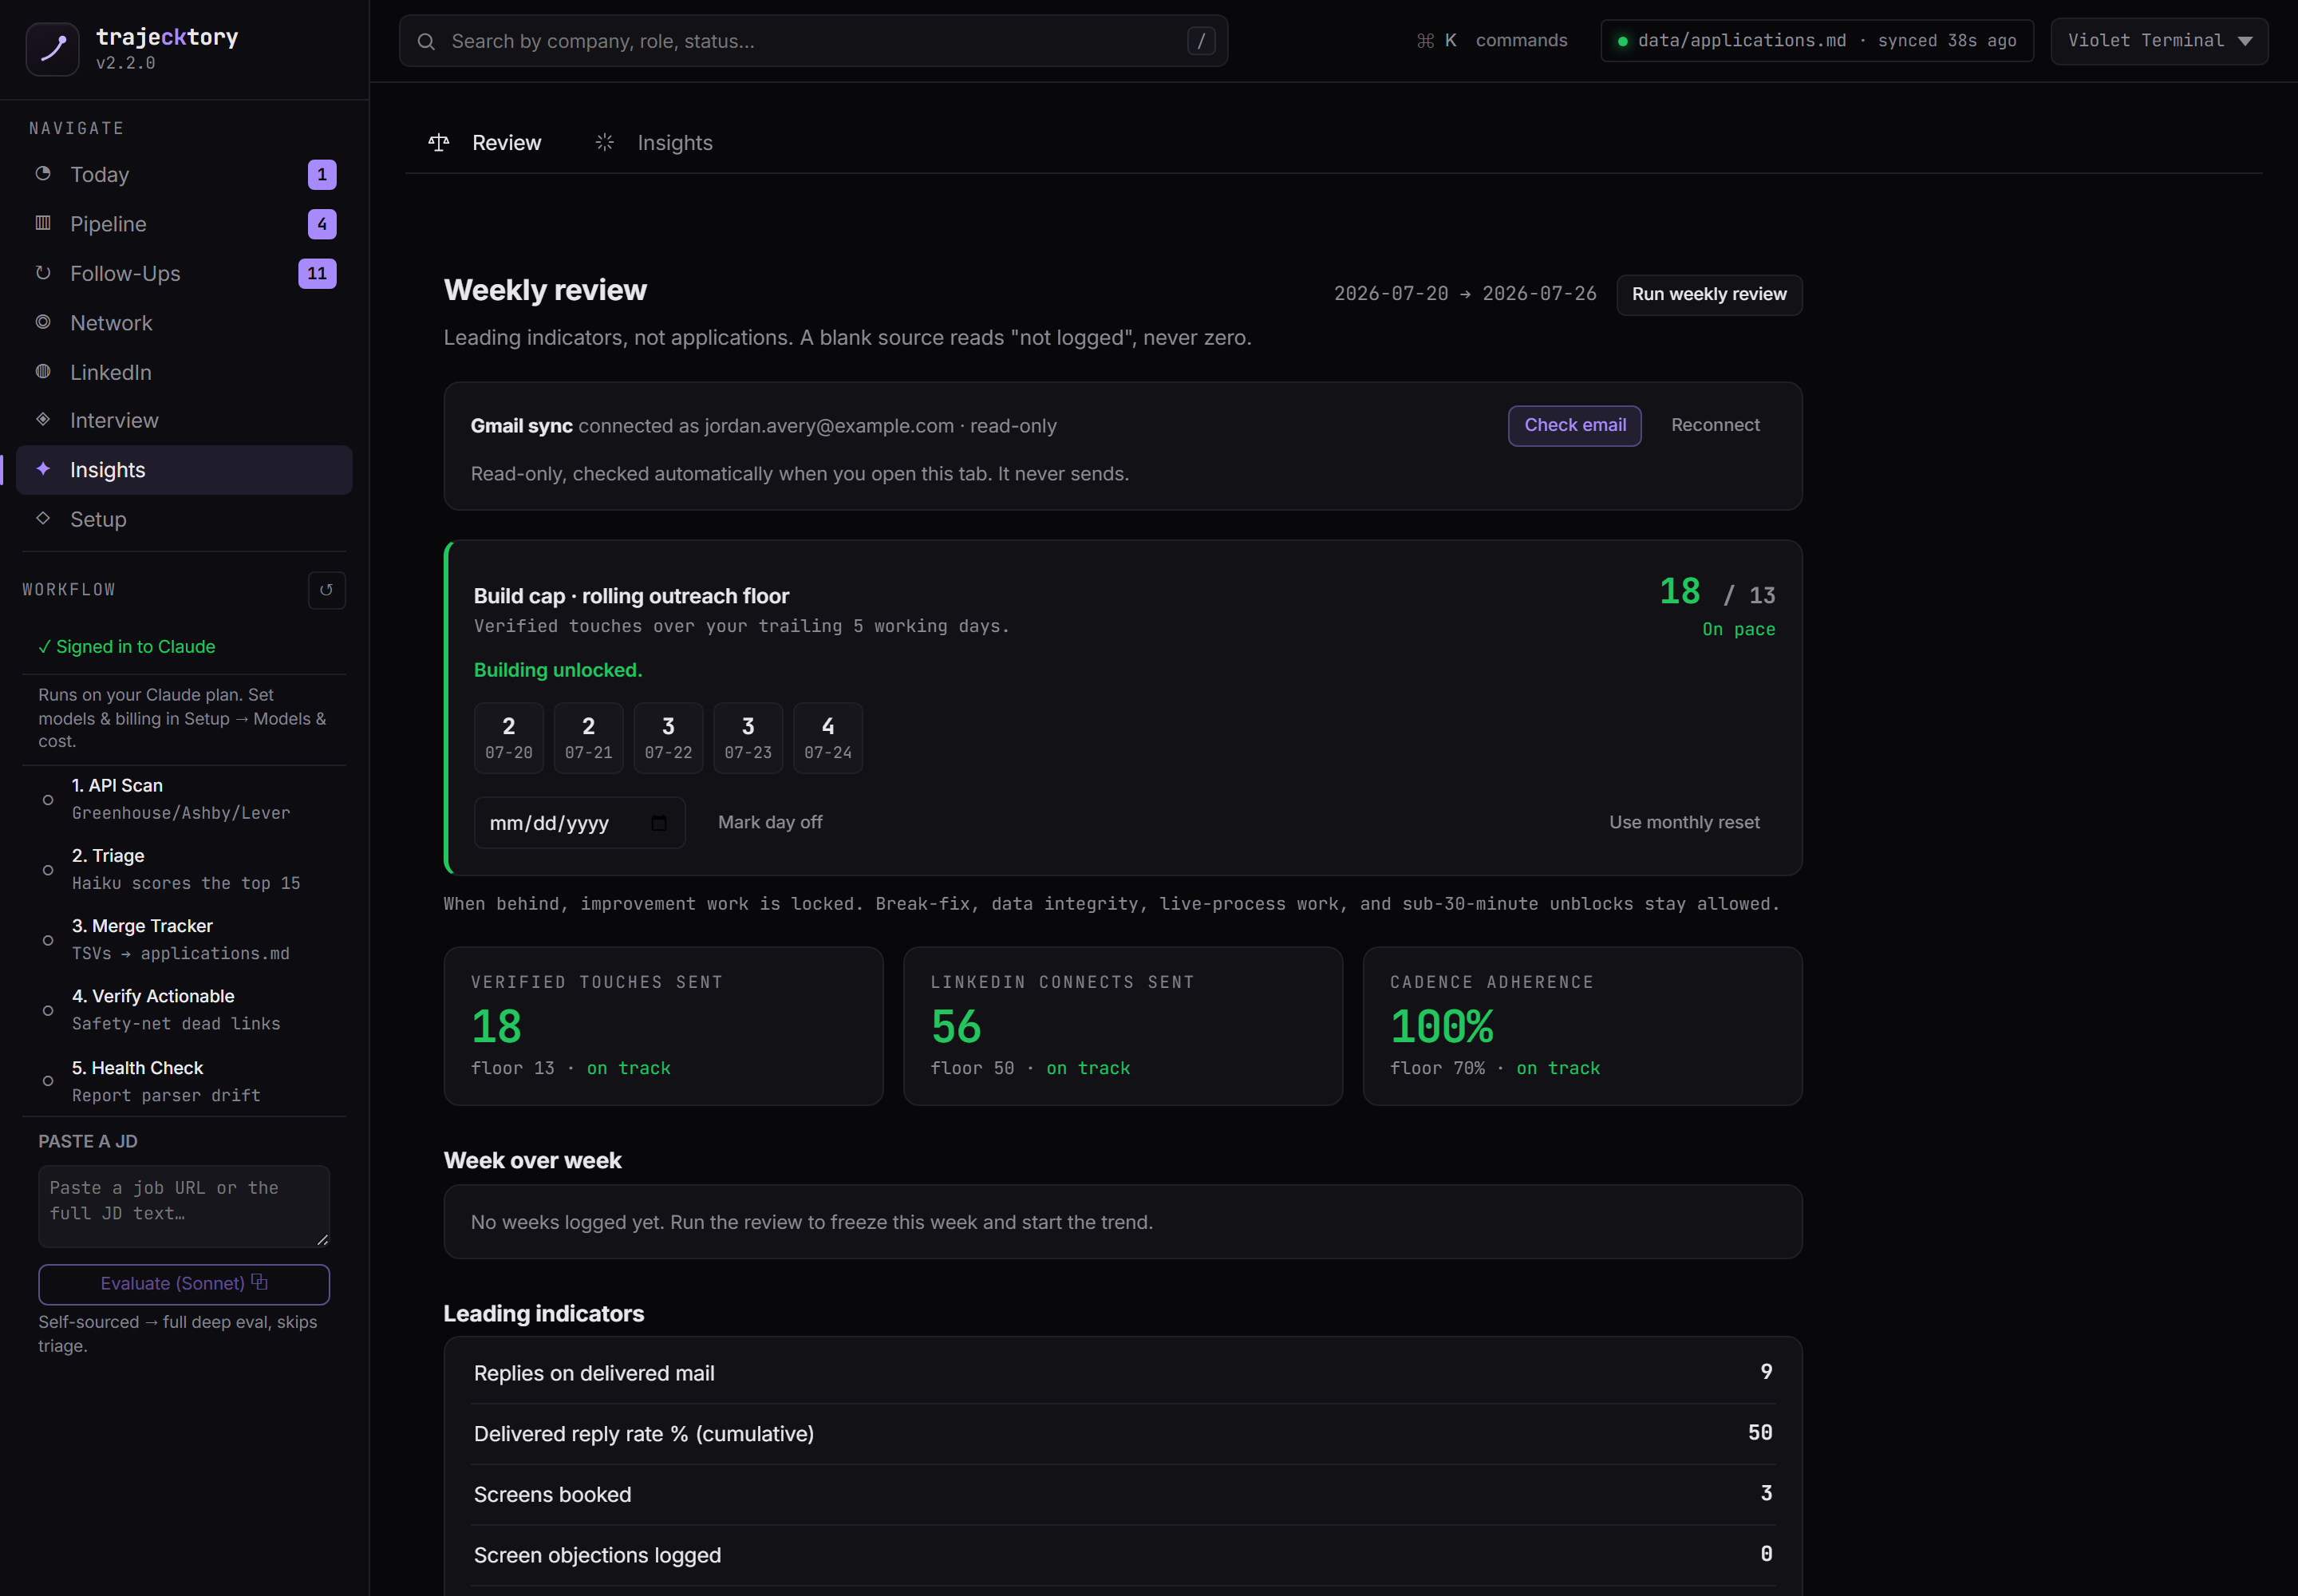2298x1596 pixels.
Task: Open Today from the sidebar icon
Action: [43, 173]
